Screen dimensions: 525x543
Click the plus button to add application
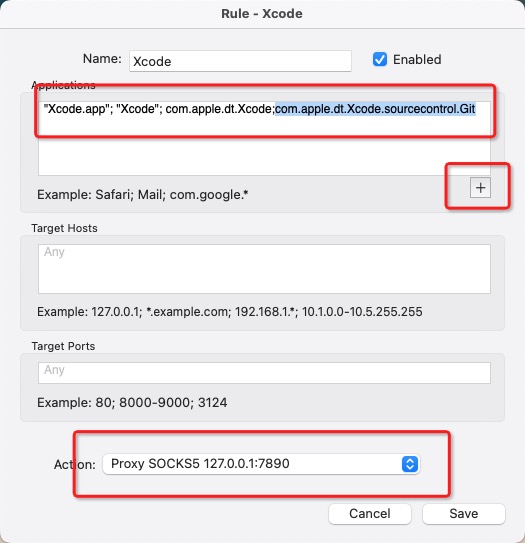(x=480, y=188)
